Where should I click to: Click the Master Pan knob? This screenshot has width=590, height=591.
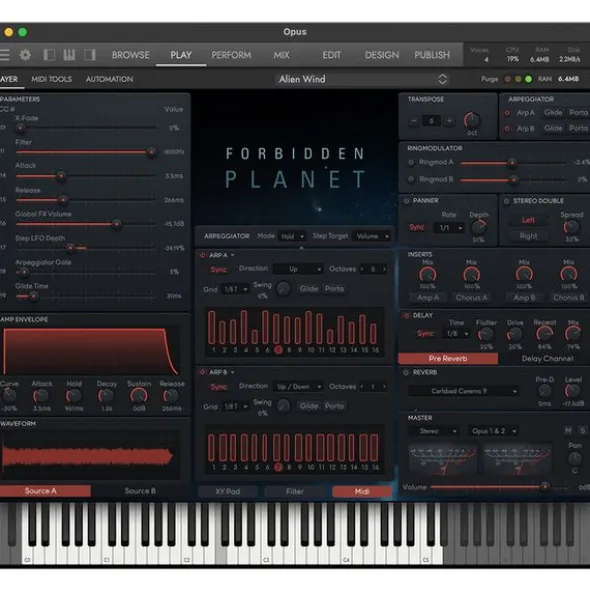click(574, 458)
